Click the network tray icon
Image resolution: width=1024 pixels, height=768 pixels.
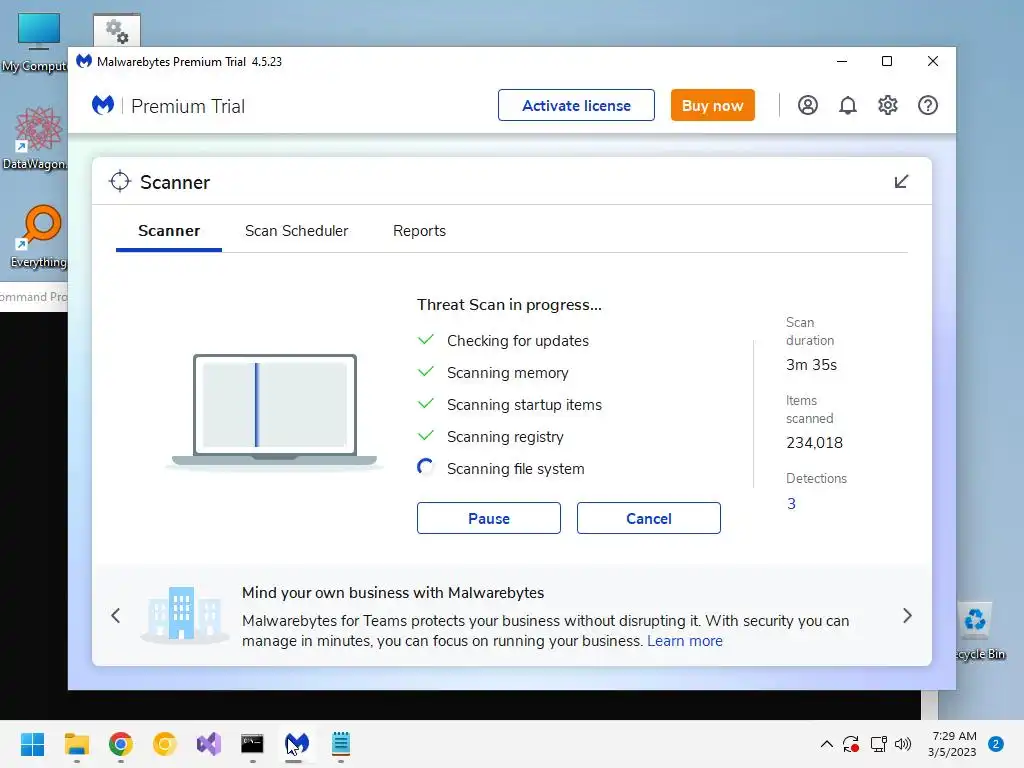[878, 744]
